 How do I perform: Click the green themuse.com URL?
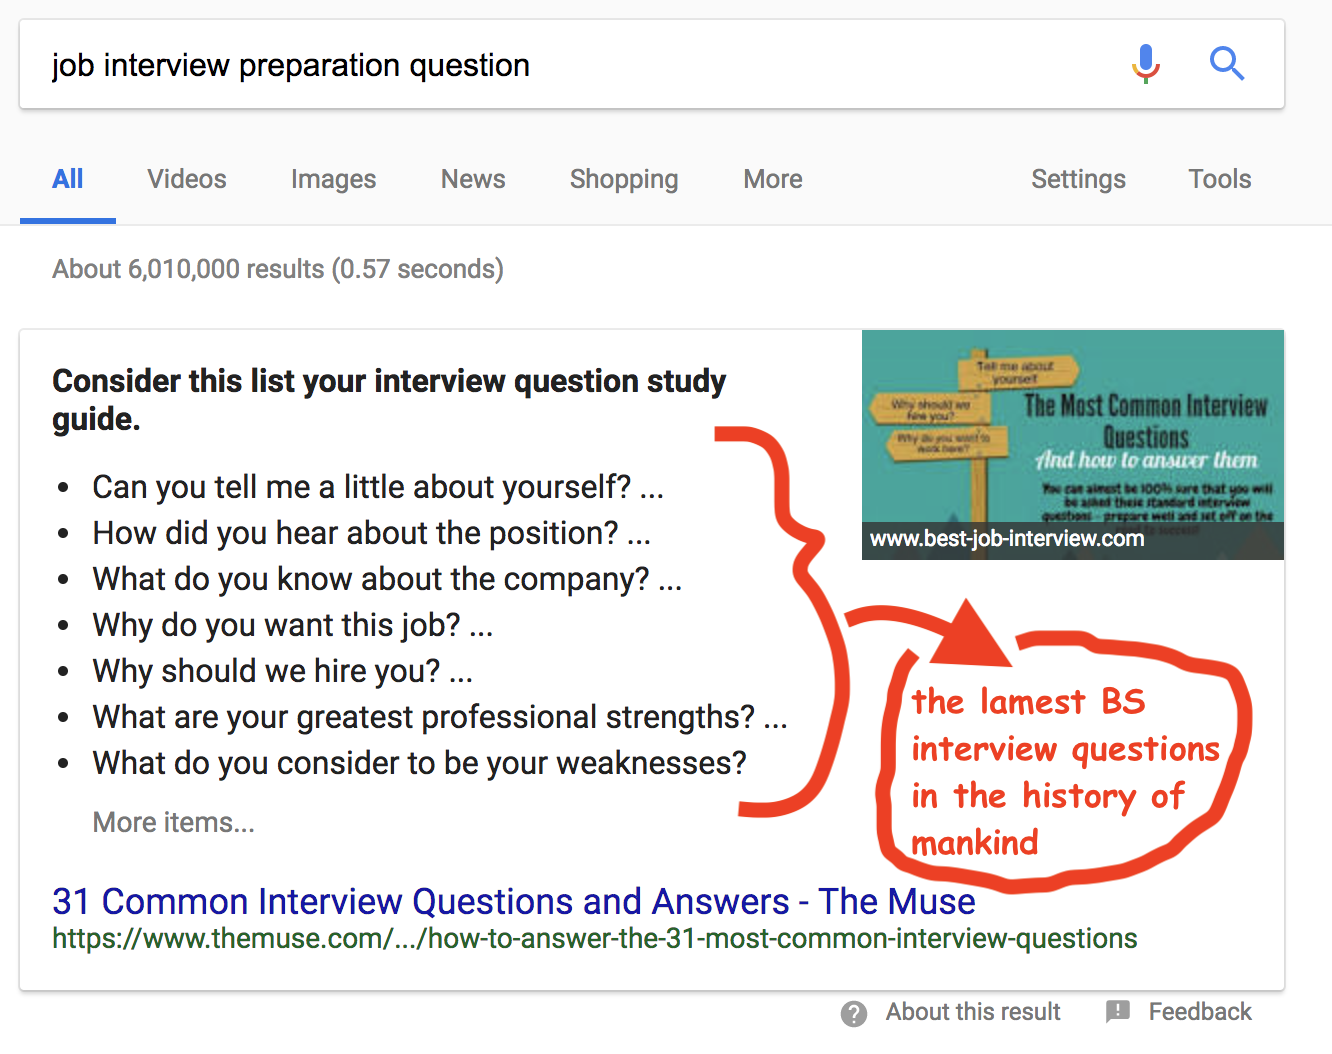pos(594,939)
